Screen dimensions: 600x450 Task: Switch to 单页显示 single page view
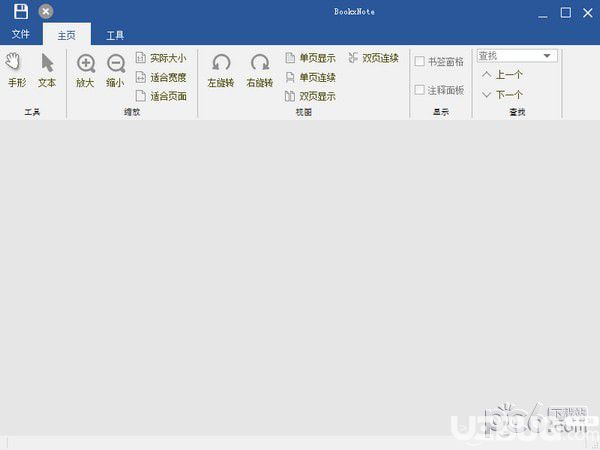point(310,58)
